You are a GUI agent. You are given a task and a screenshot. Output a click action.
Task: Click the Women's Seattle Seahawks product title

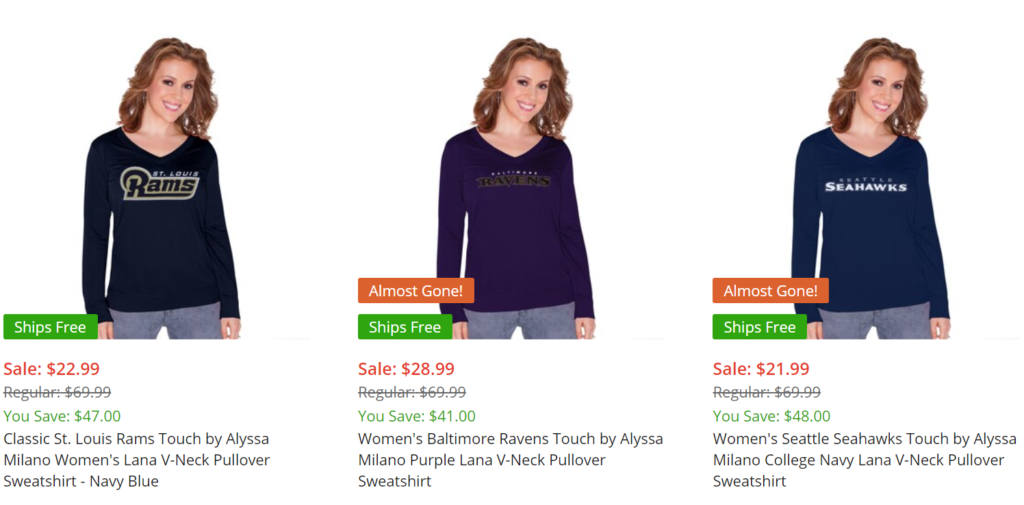[864, 460]
